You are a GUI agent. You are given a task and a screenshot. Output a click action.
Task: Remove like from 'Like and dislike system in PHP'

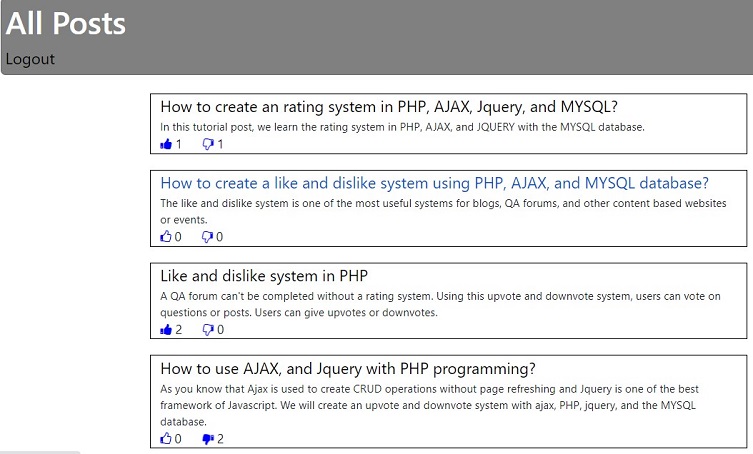(166, 330)
